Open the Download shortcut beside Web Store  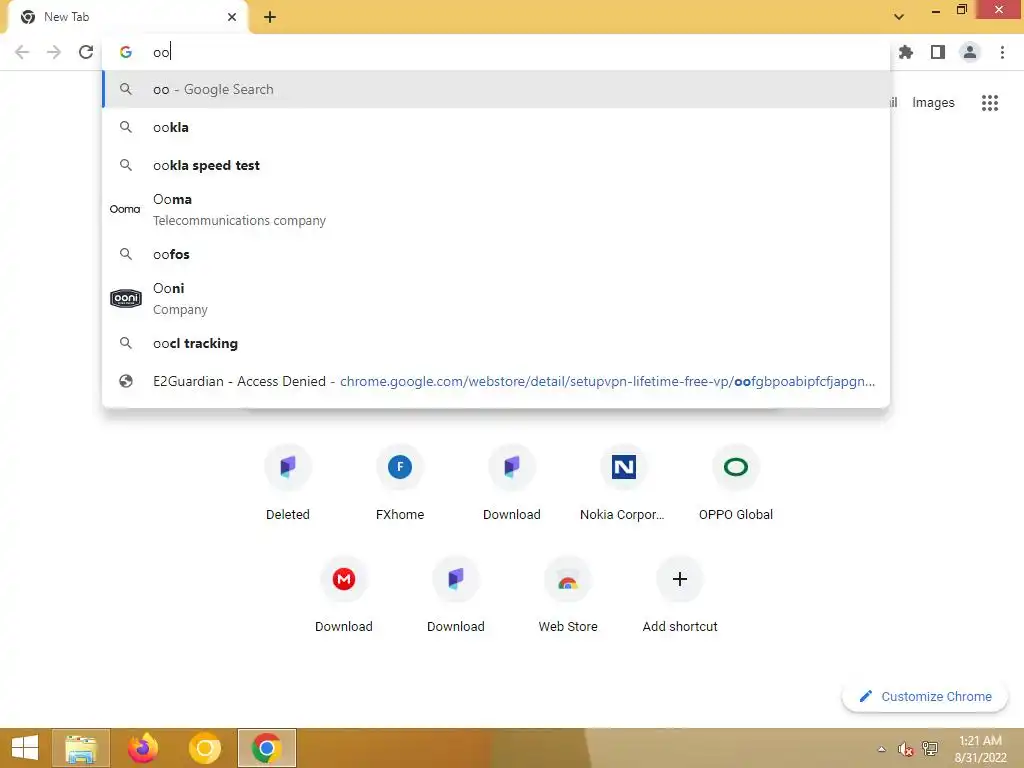(456, 595)
